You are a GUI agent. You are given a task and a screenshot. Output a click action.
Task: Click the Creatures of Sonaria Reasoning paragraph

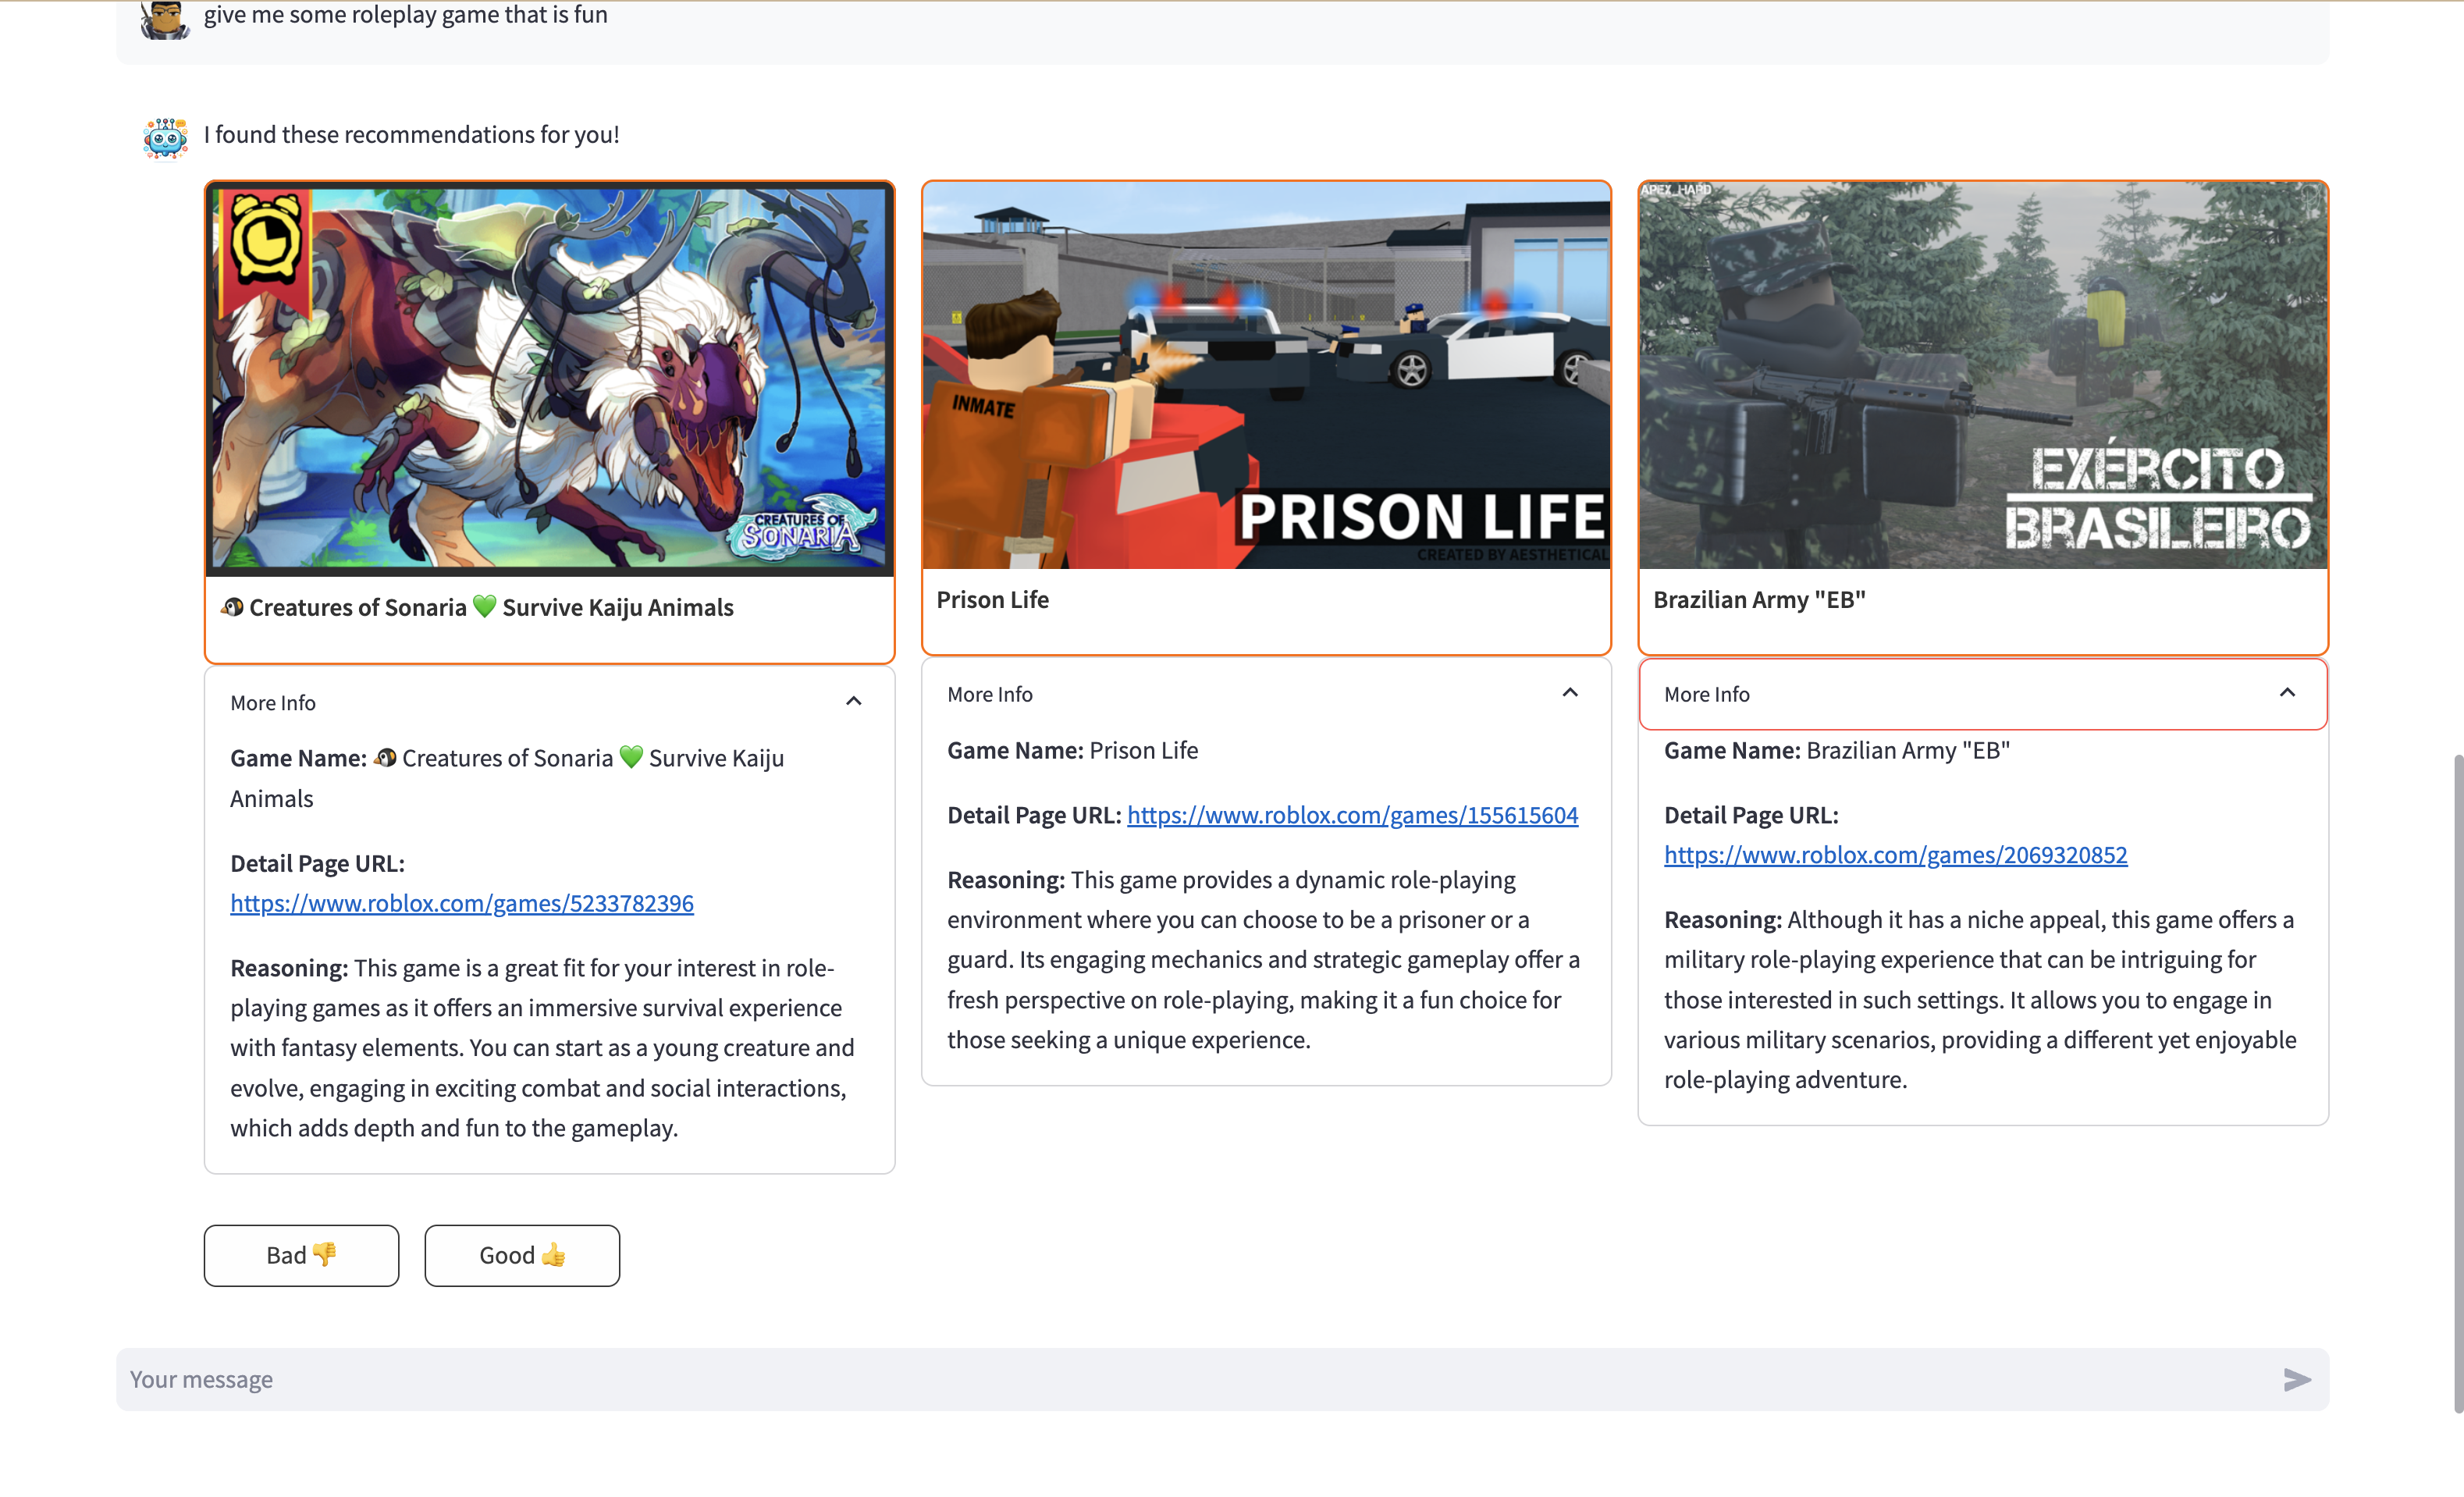coord(545,1048)
